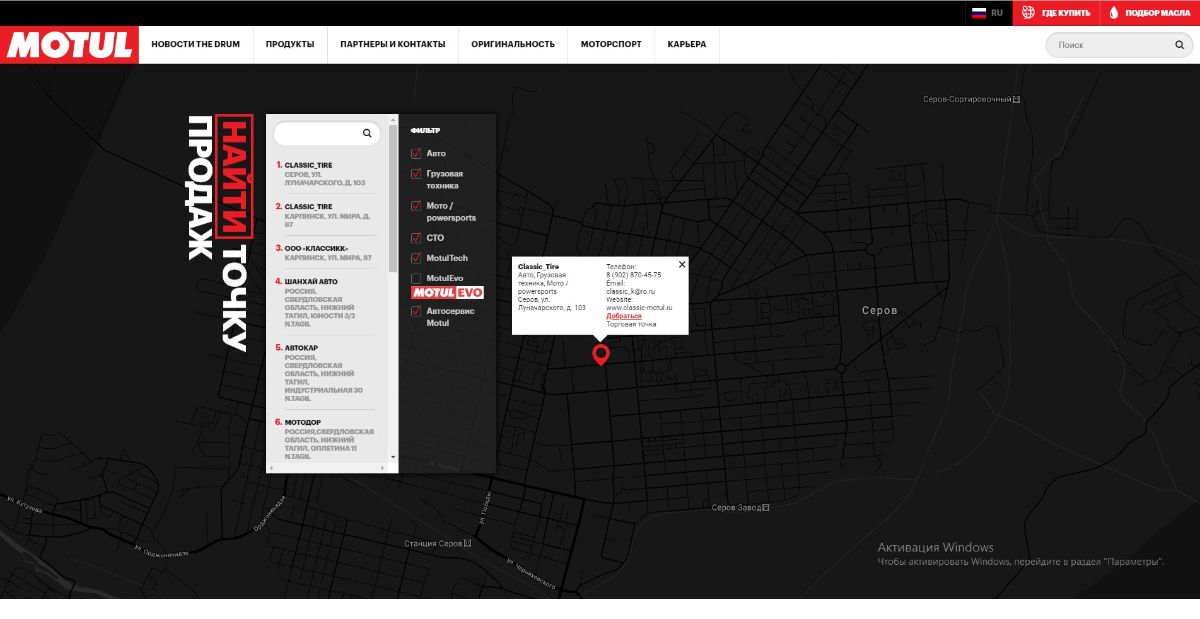Uncheck the 'Грузовая техника' filter checkbox
1200x619 pixels.
click(x=416, y=174)
